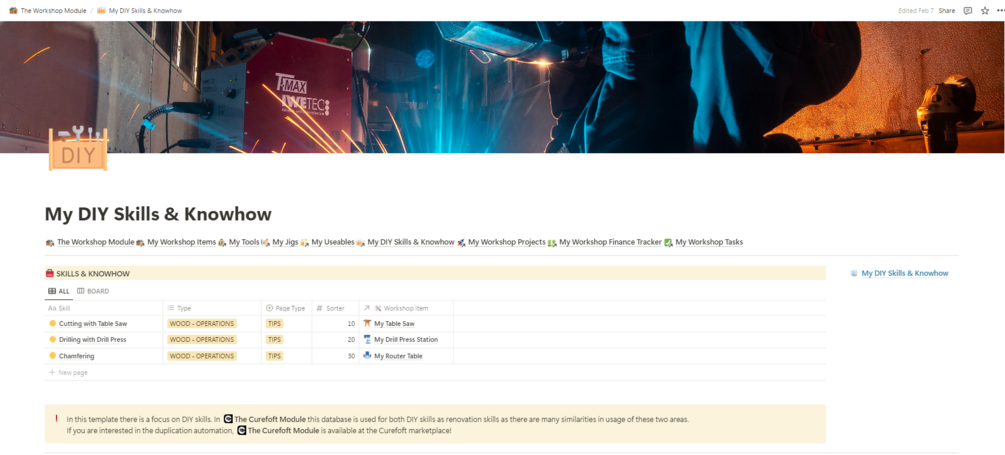Viewport: 1005px width, 455px height.
Task: Click WOOD - OPERATIONS tag in Table Saw row
Action: pyautogui.click(x=202, y=324)
